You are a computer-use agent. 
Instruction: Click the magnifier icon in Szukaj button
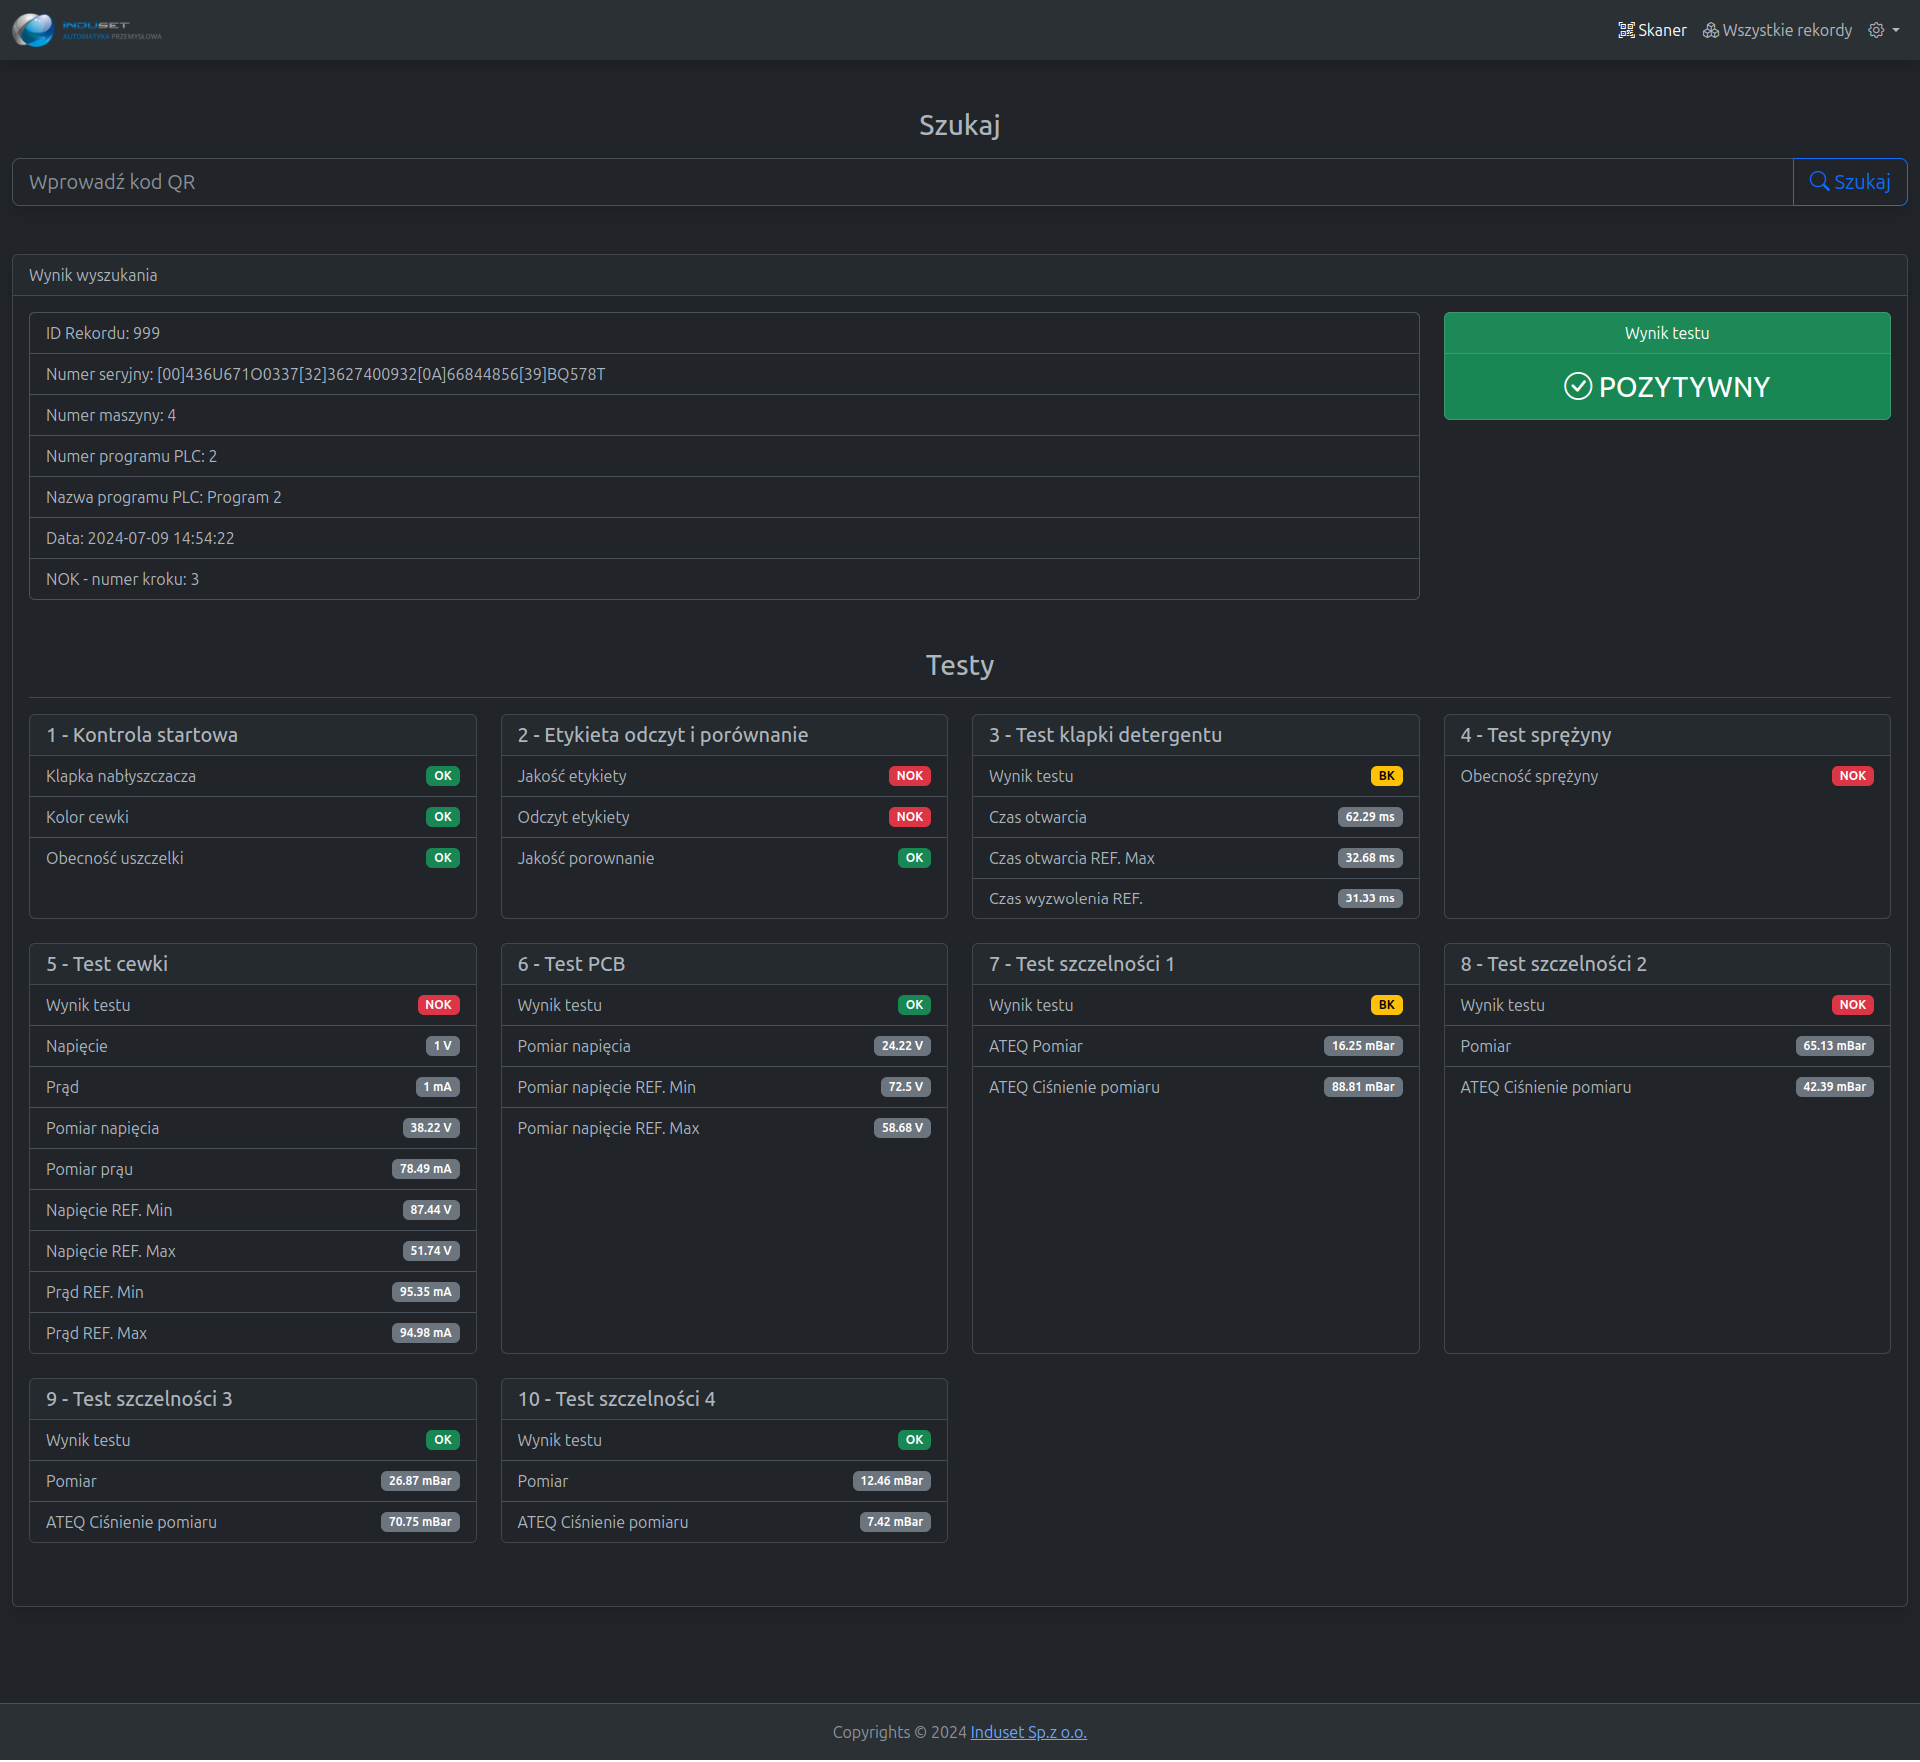1819,182
